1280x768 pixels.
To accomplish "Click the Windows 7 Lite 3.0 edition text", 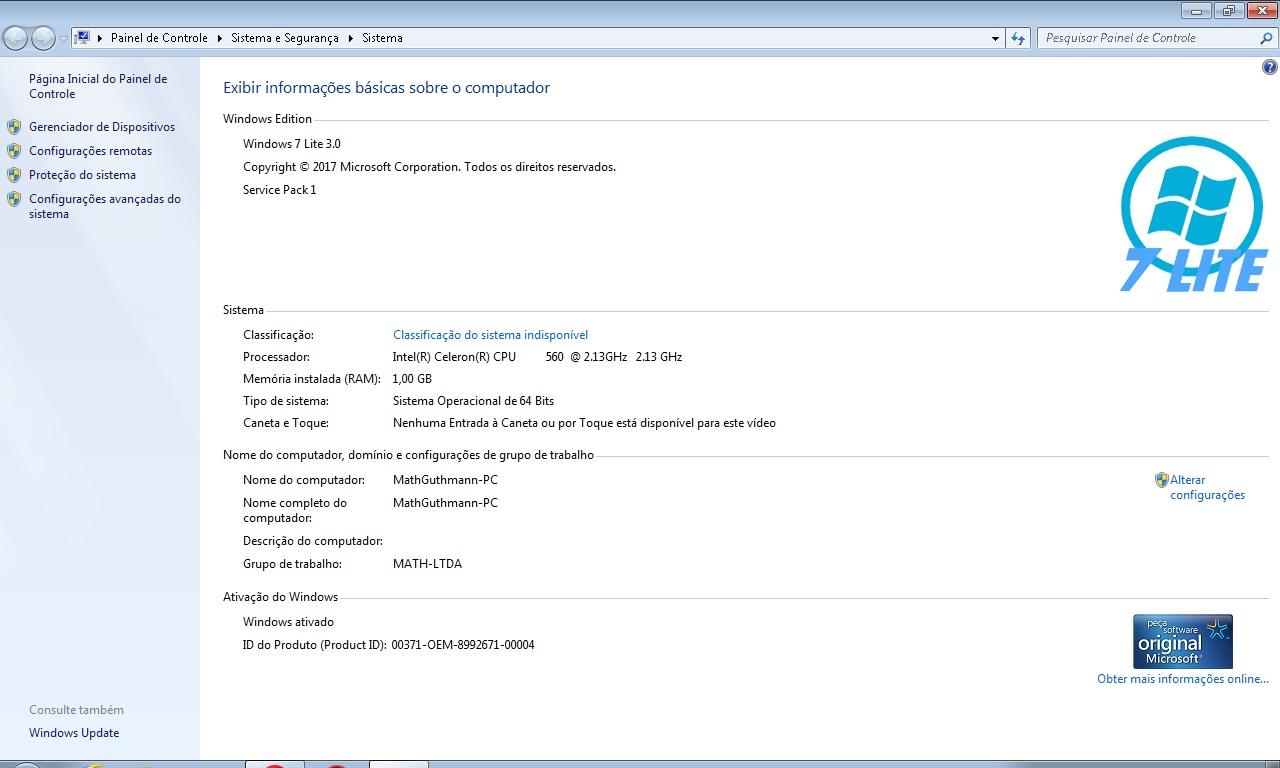I will click(x=292, y=144).
